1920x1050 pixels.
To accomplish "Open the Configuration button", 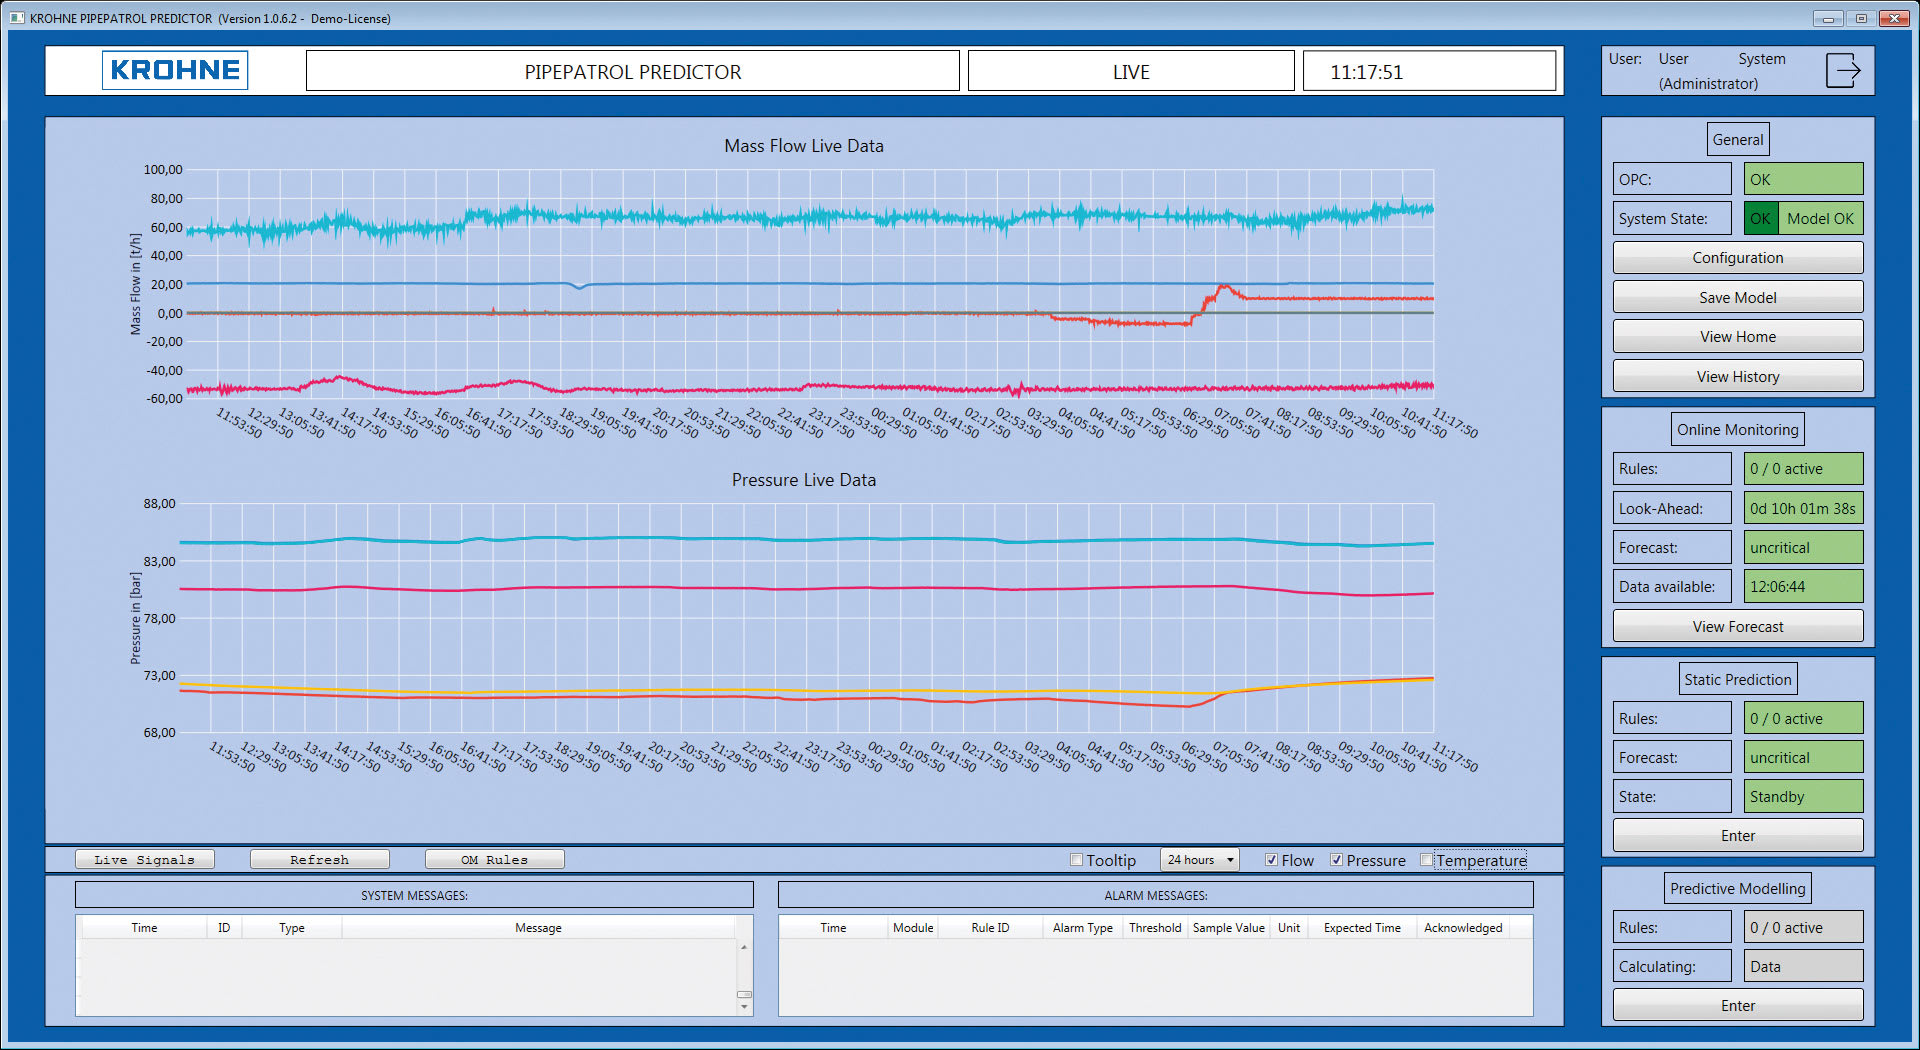I will pyautogui.click(x=1738, y=258).
